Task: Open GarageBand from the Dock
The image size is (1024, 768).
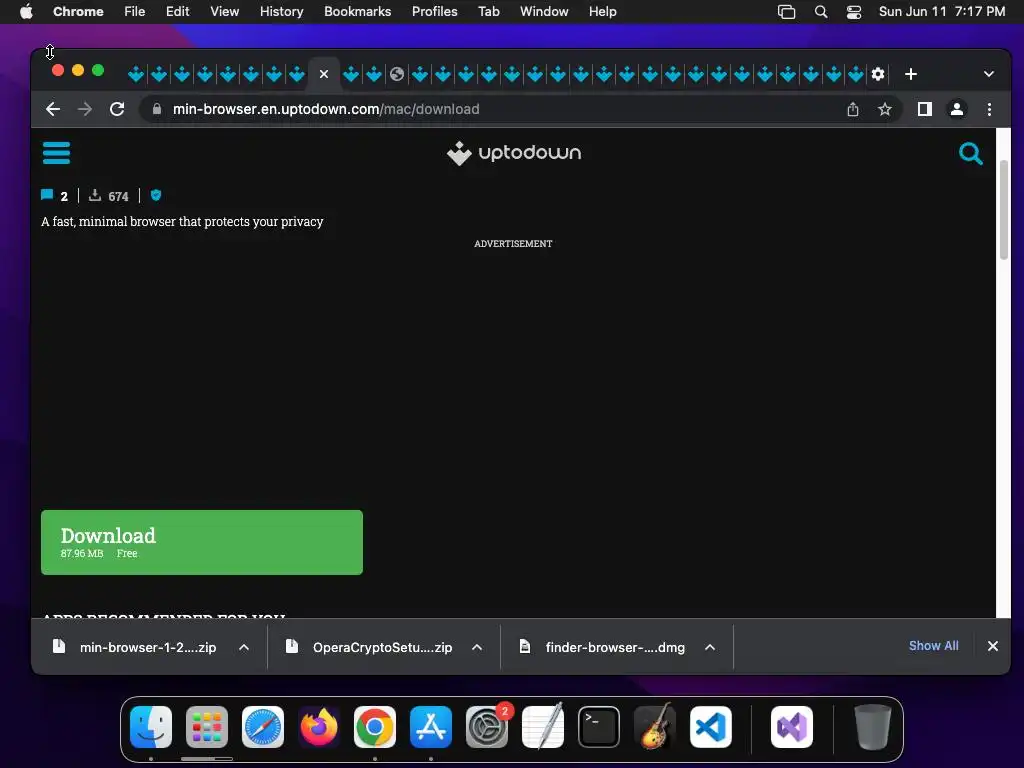Action: point(655,727)
